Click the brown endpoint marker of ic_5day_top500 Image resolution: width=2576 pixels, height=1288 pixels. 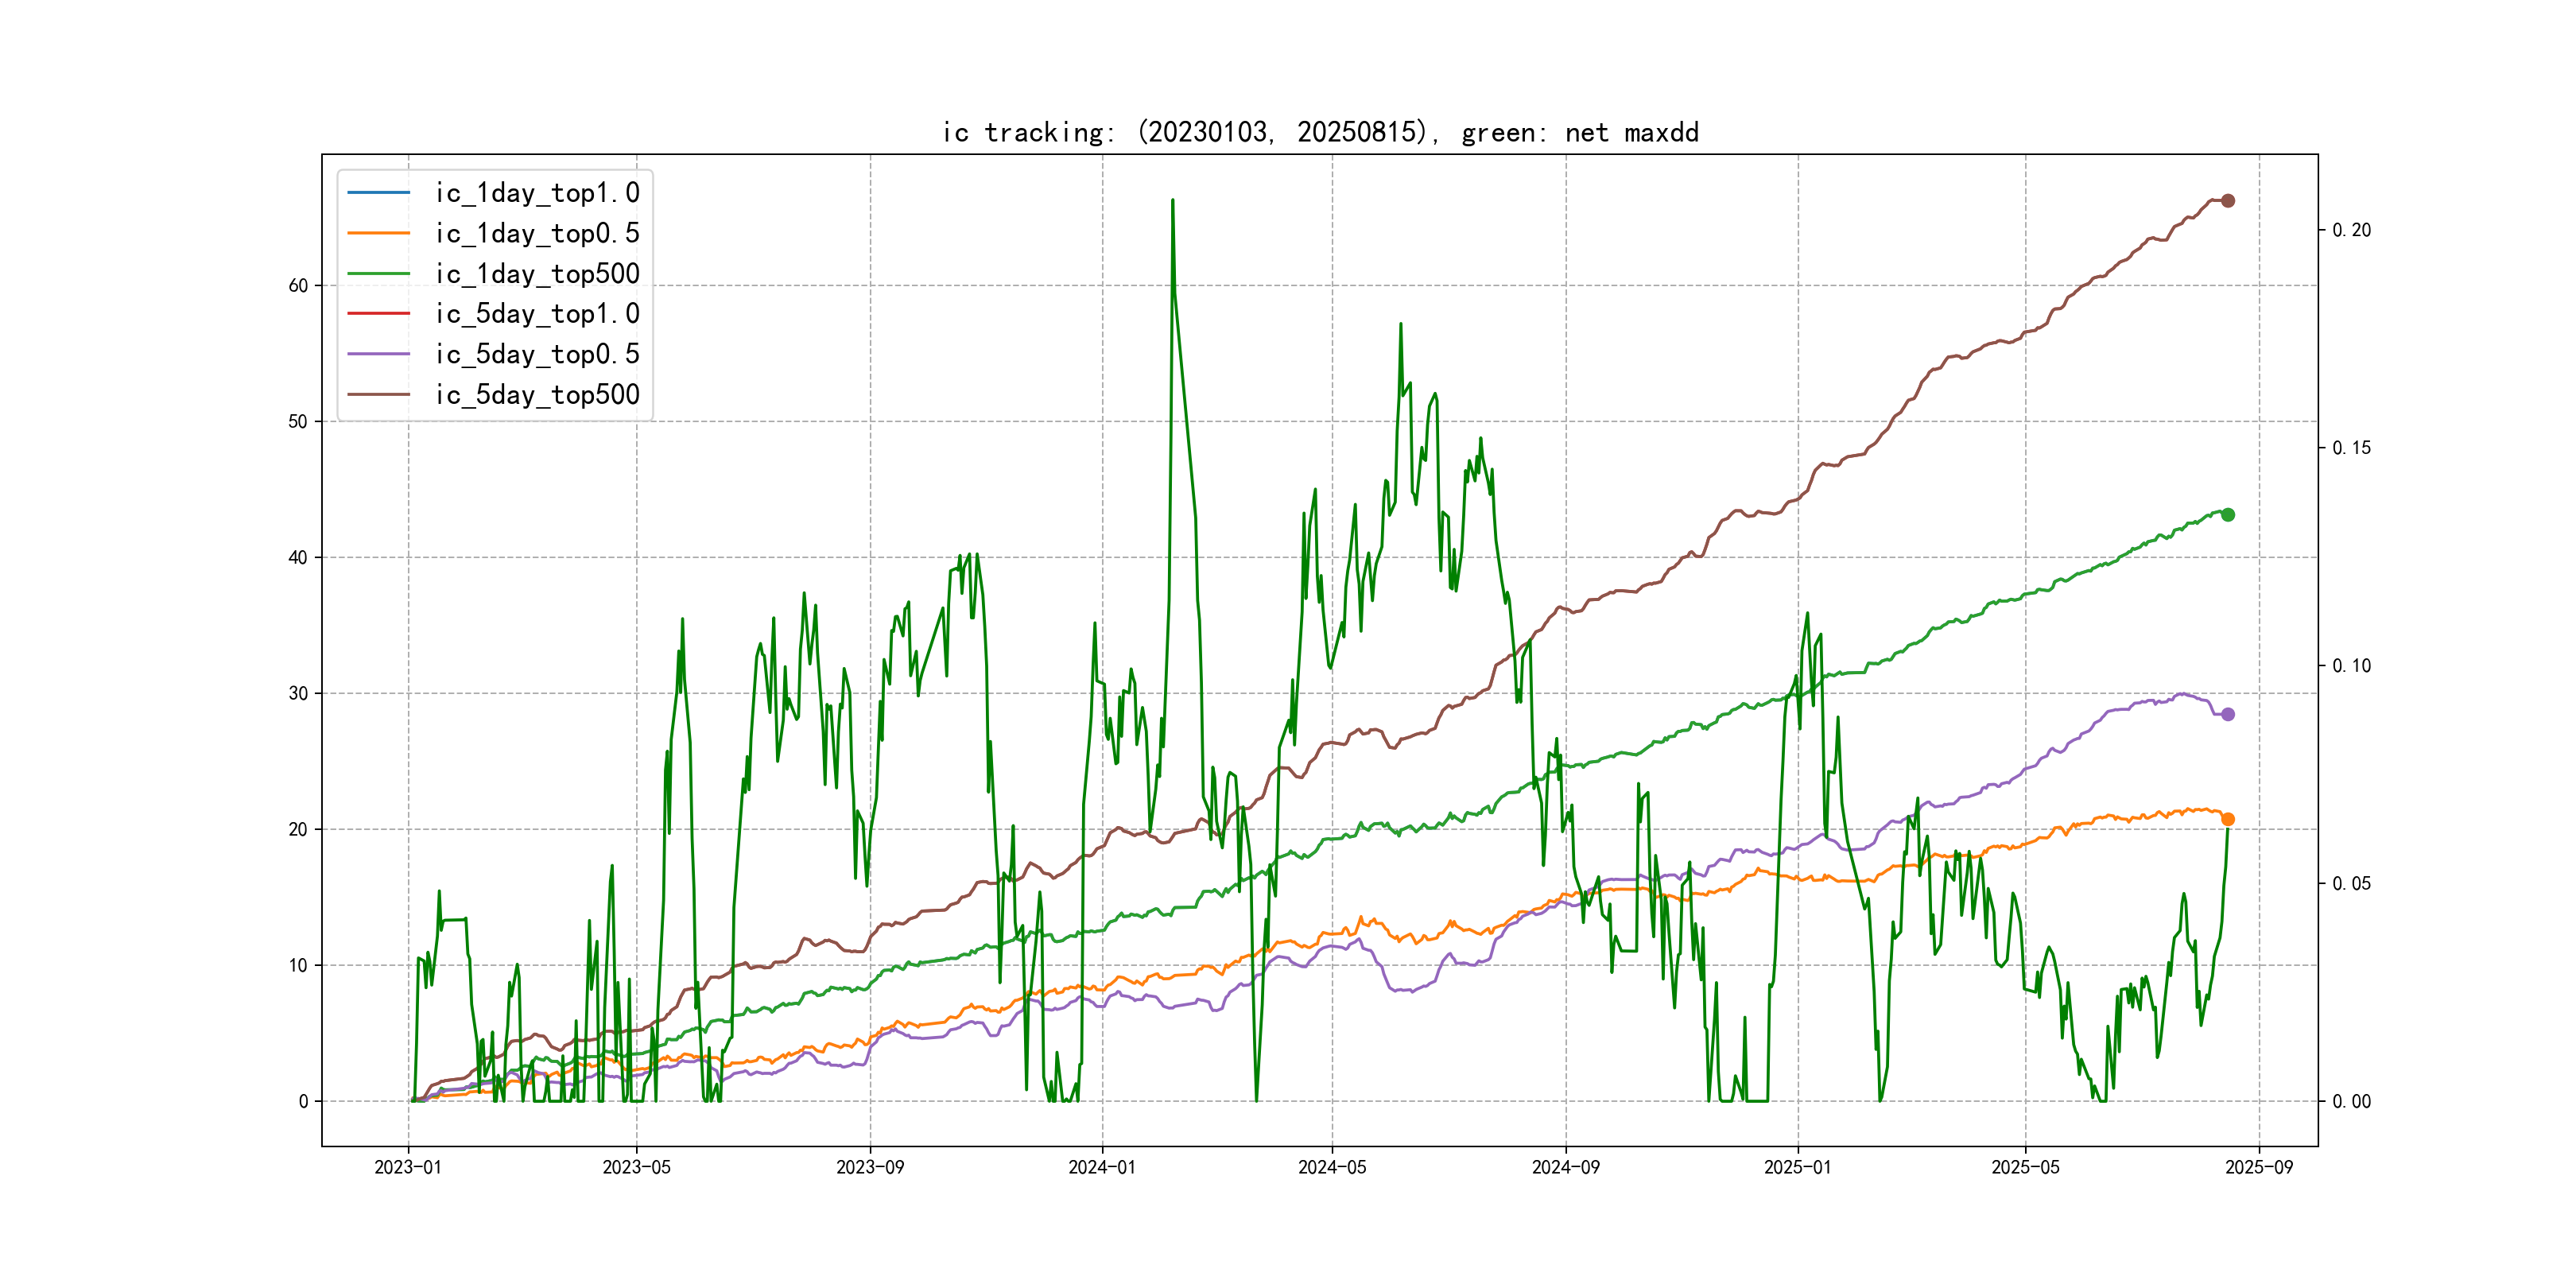[2227, 201]
